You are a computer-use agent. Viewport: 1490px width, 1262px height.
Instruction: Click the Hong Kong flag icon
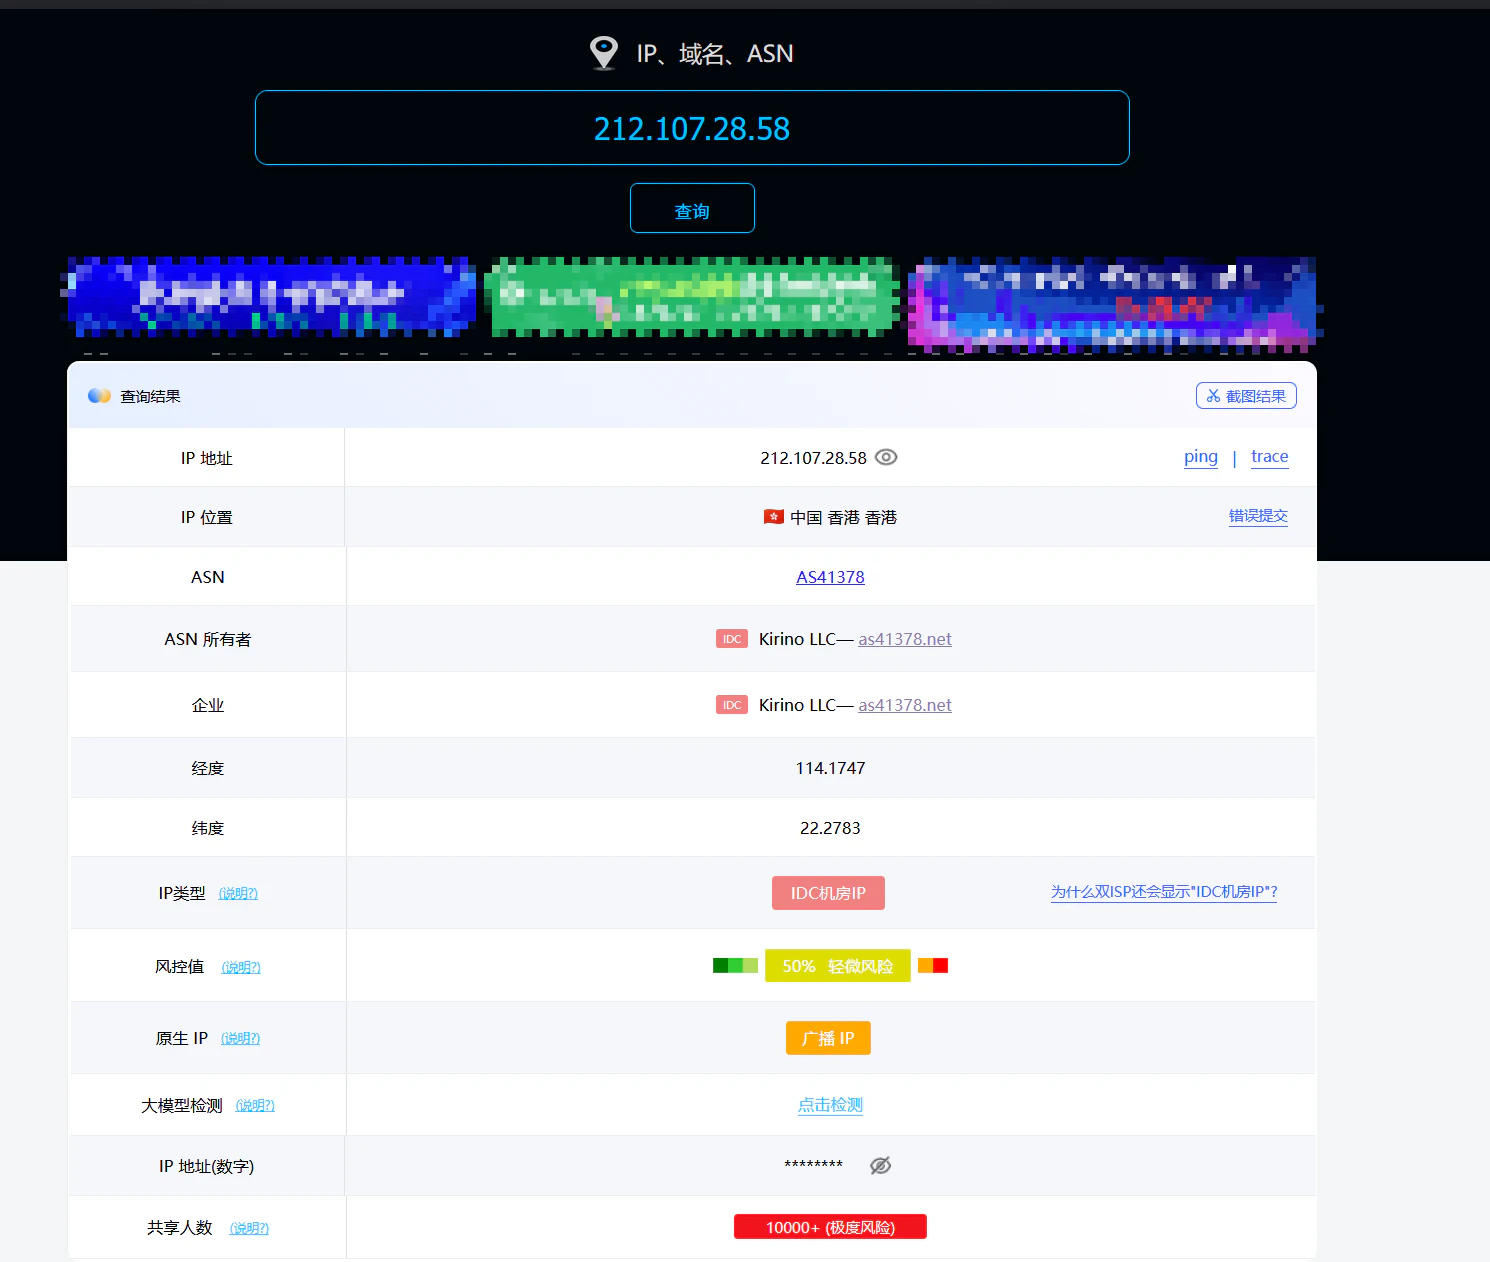pos(772,517)
